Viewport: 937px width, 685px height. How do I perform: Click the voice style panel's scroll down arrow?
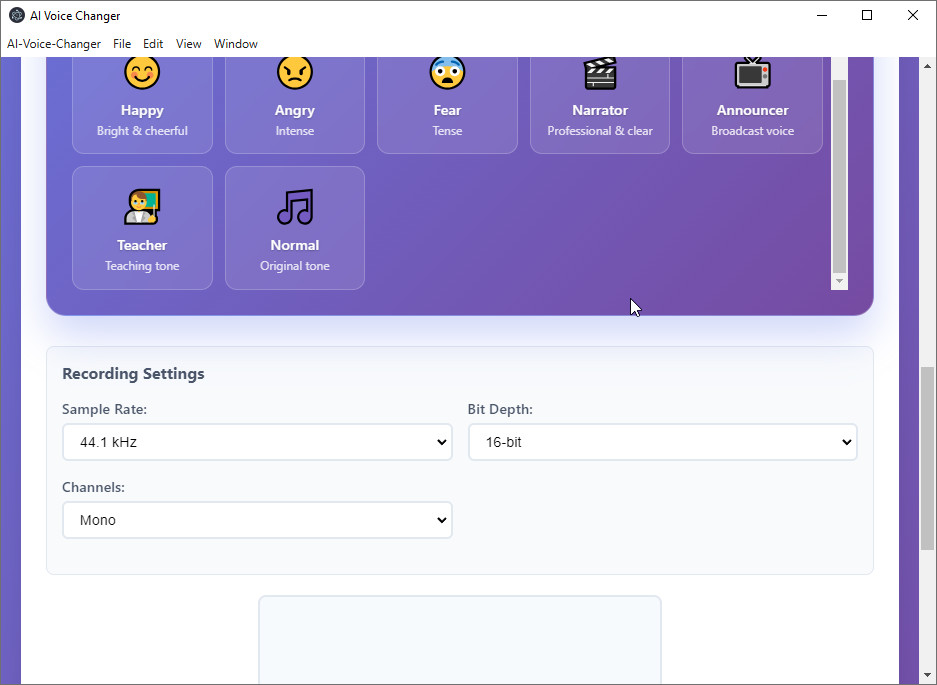tap(839, 282)
